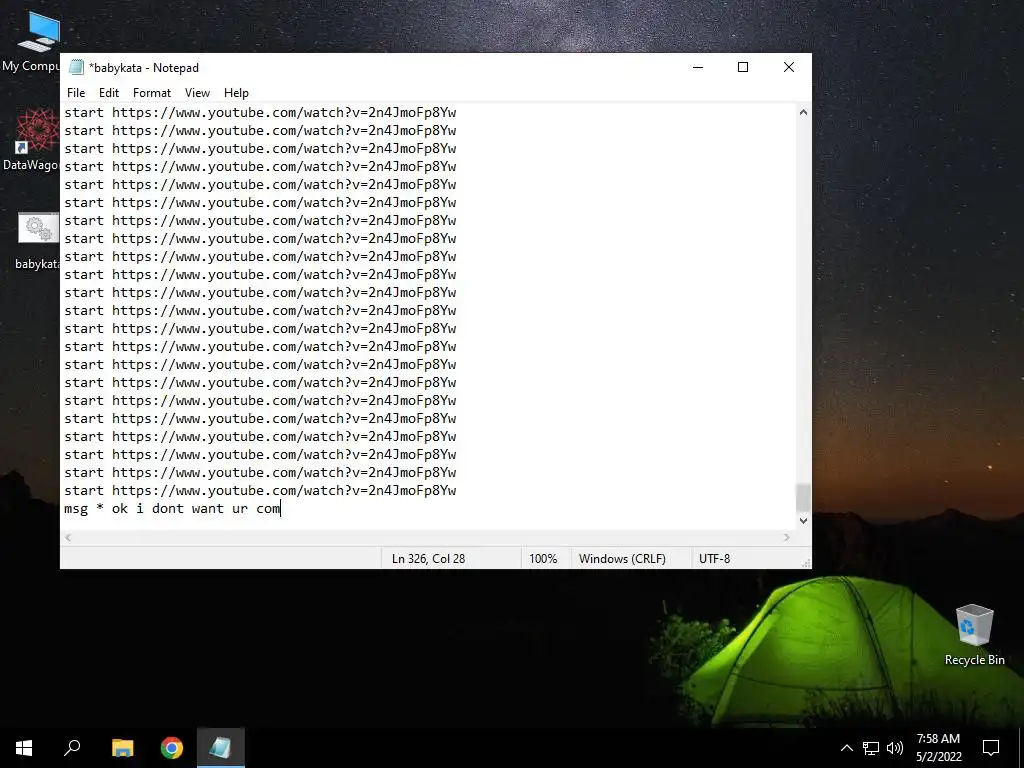1024x768 pixels.
Task: Click the Notepad taskbar button
Action: (221, 748)
